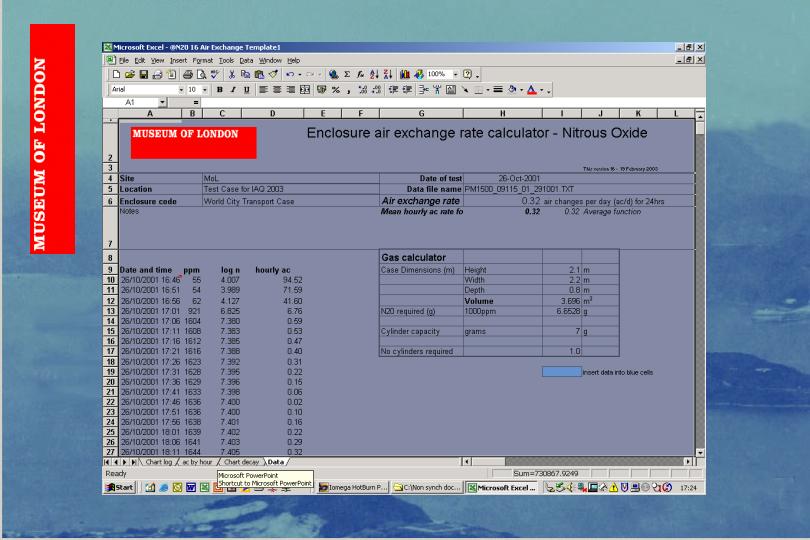Click the Paste clipboard icon
Image resolution: width=810 pixels, height=540 pixels.
pyautogui.click(x=259, y=75)
